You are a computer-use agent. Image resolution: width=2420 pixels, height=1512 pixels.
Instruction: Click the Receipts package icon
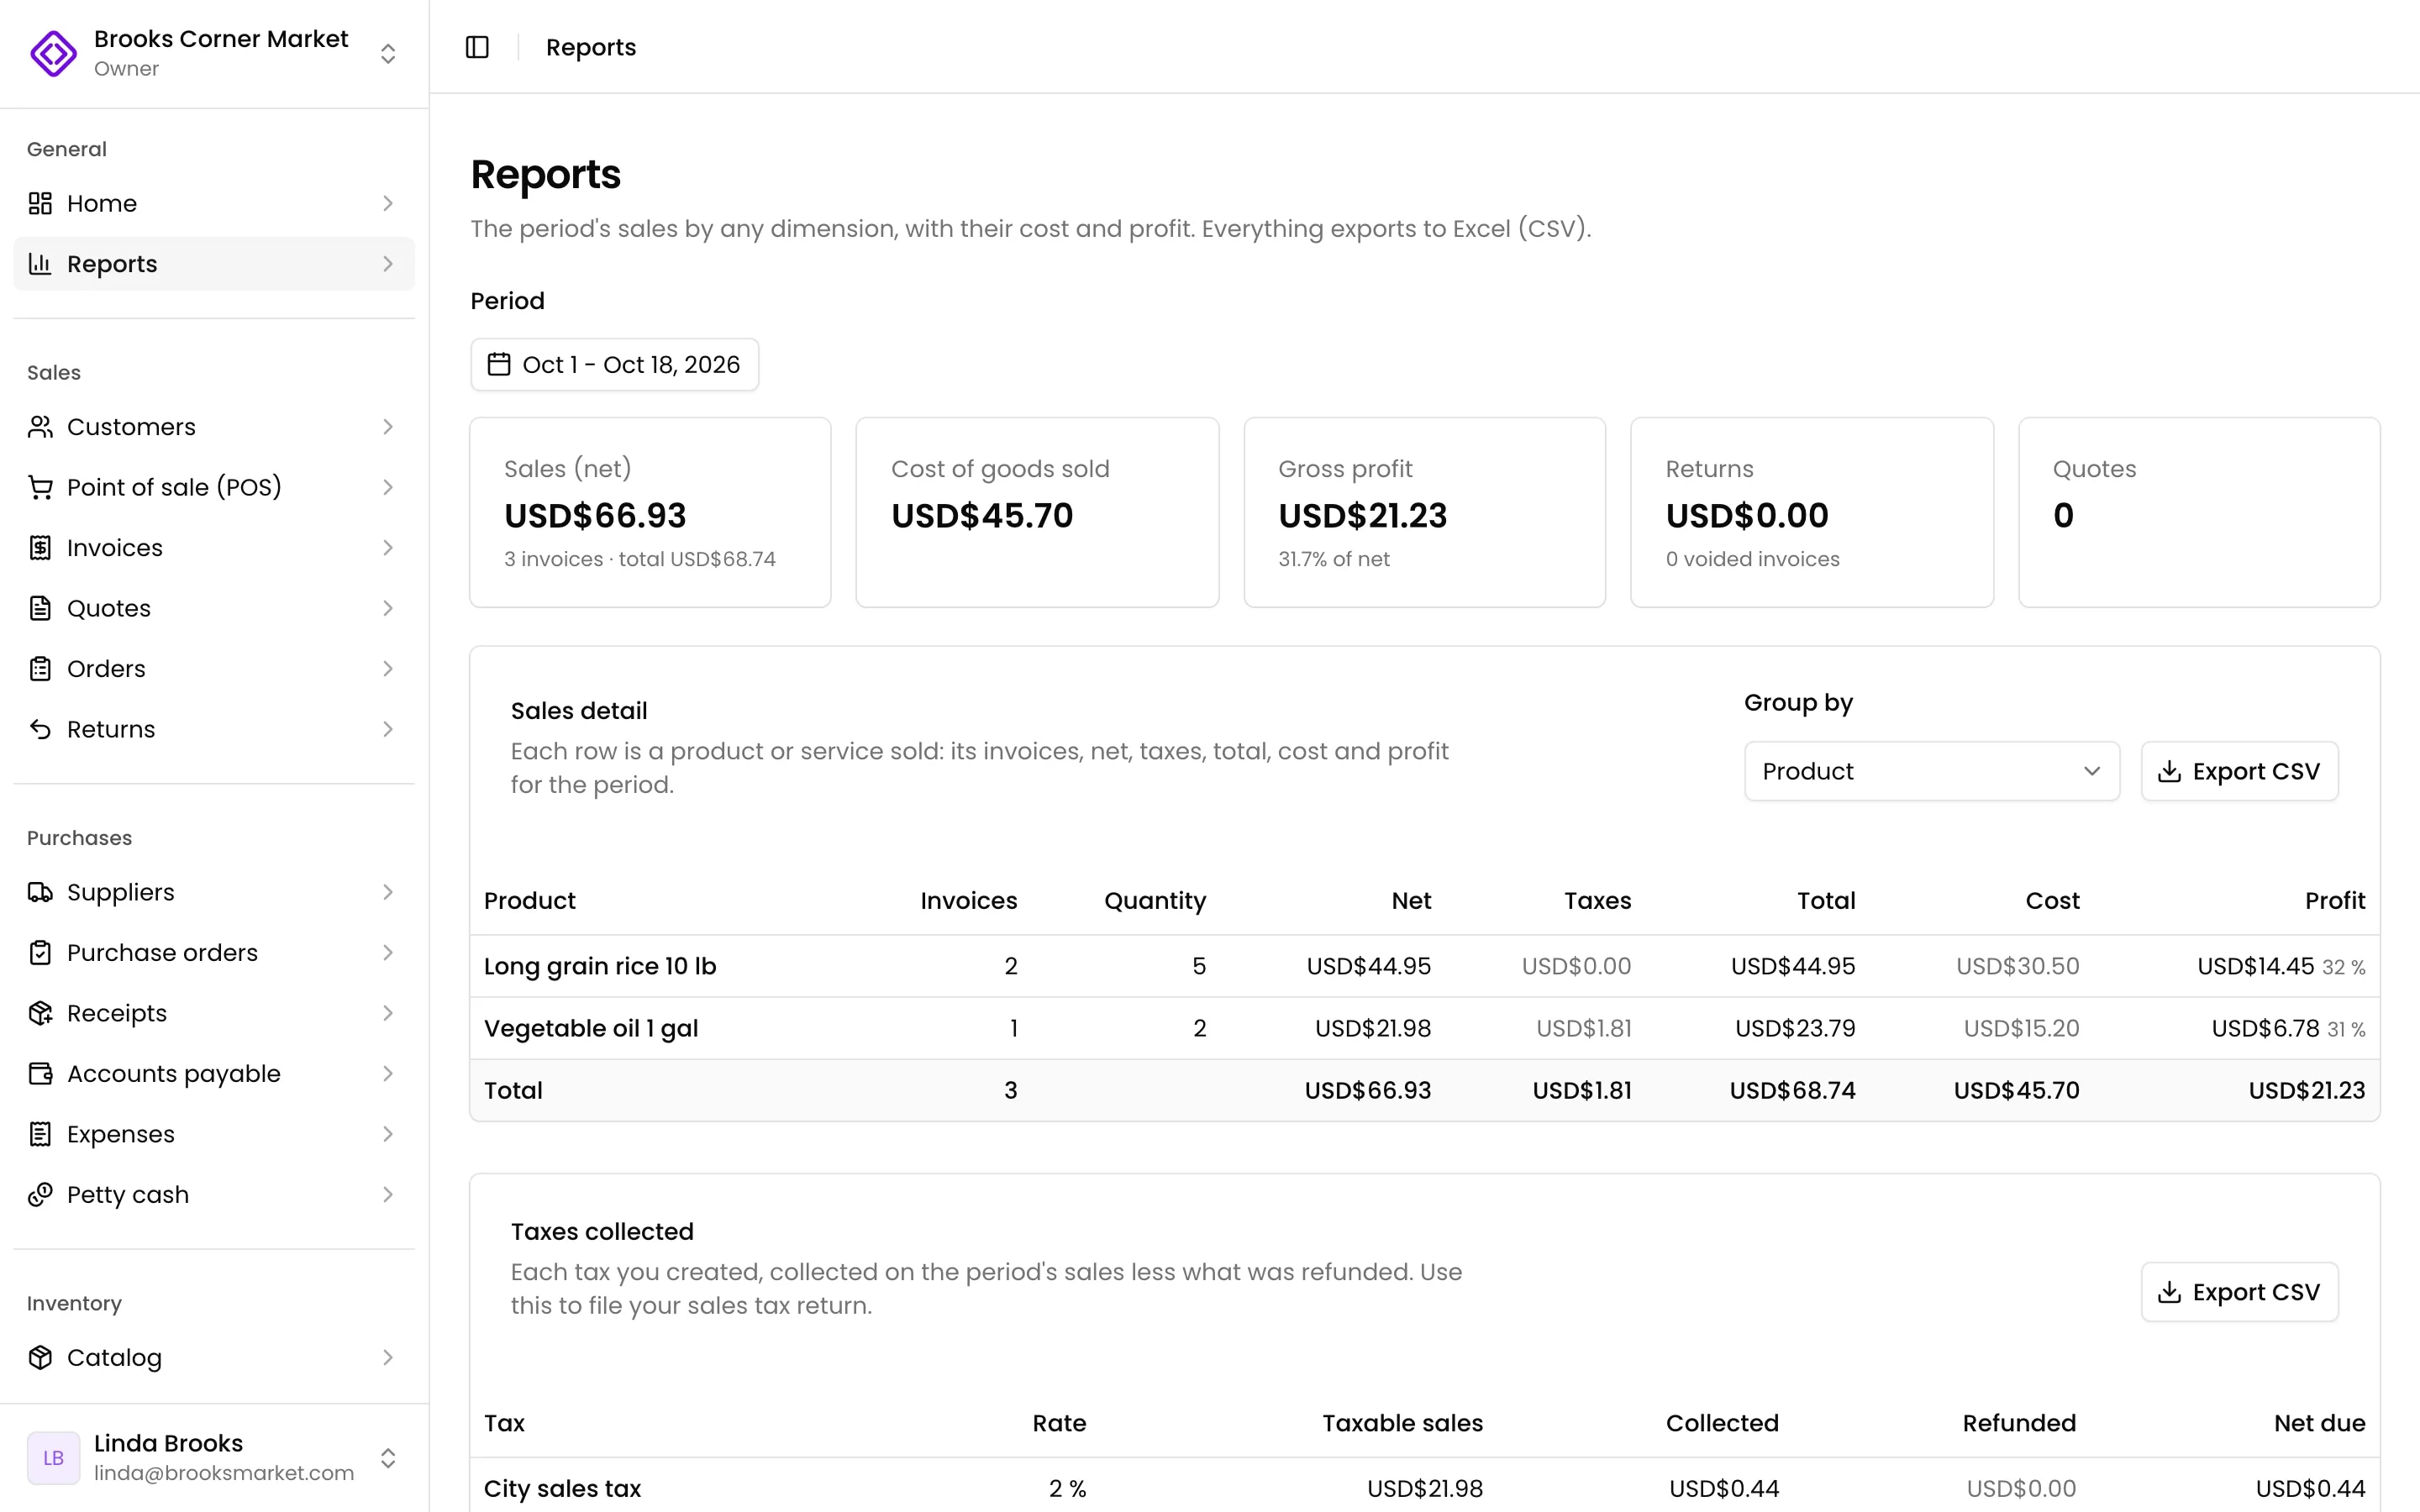coord(40,1013)
